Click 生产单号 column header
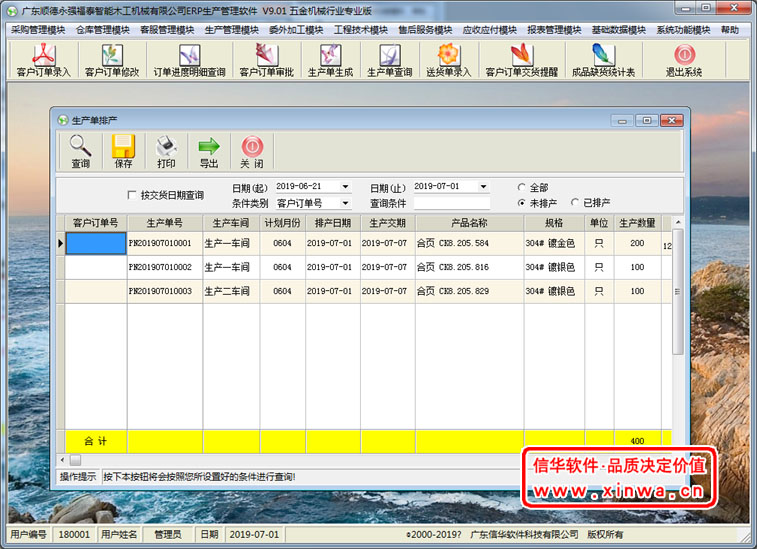Image resolution: width=757 pixels, height=549 pixels. [x=165, y=223]
